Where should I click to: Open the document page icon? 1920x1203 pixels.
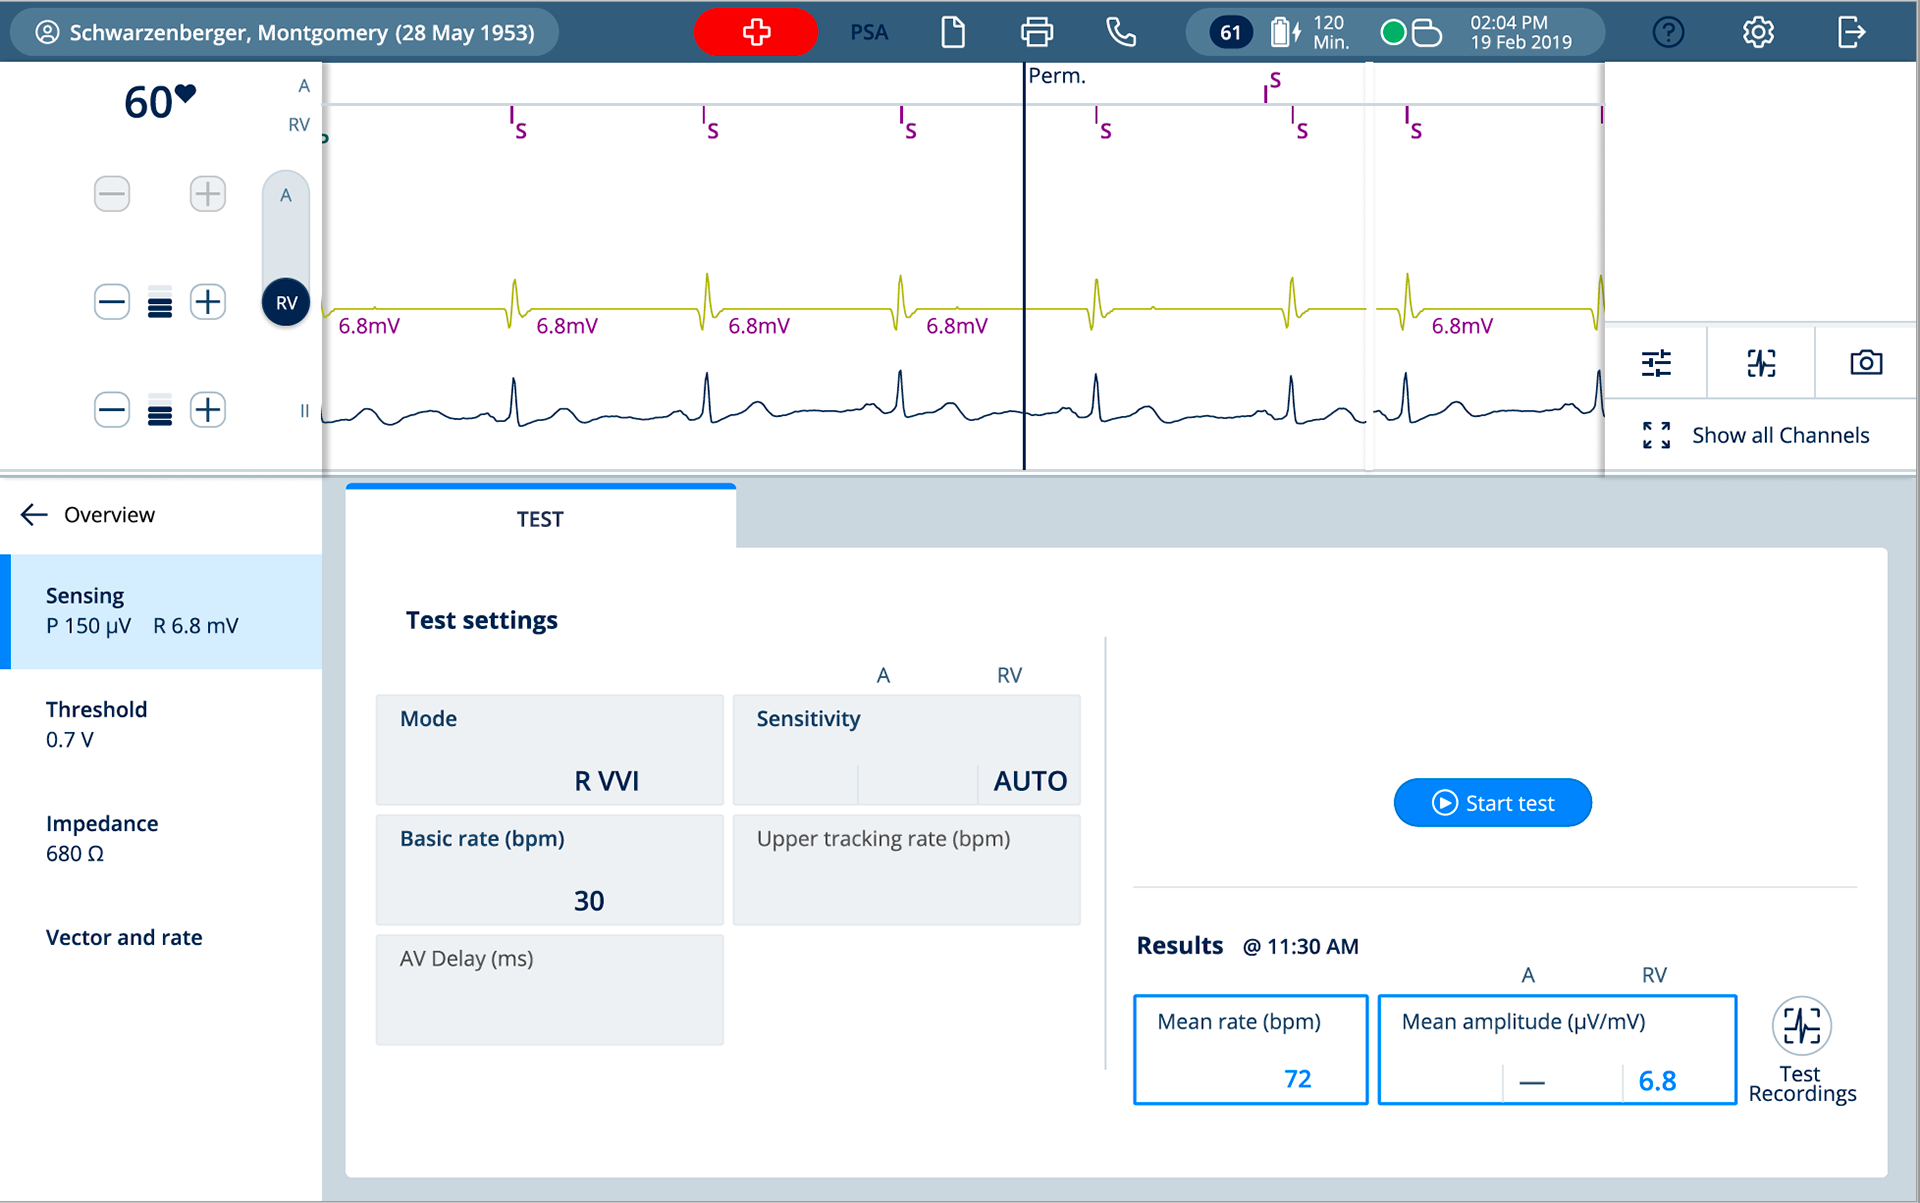953,32
